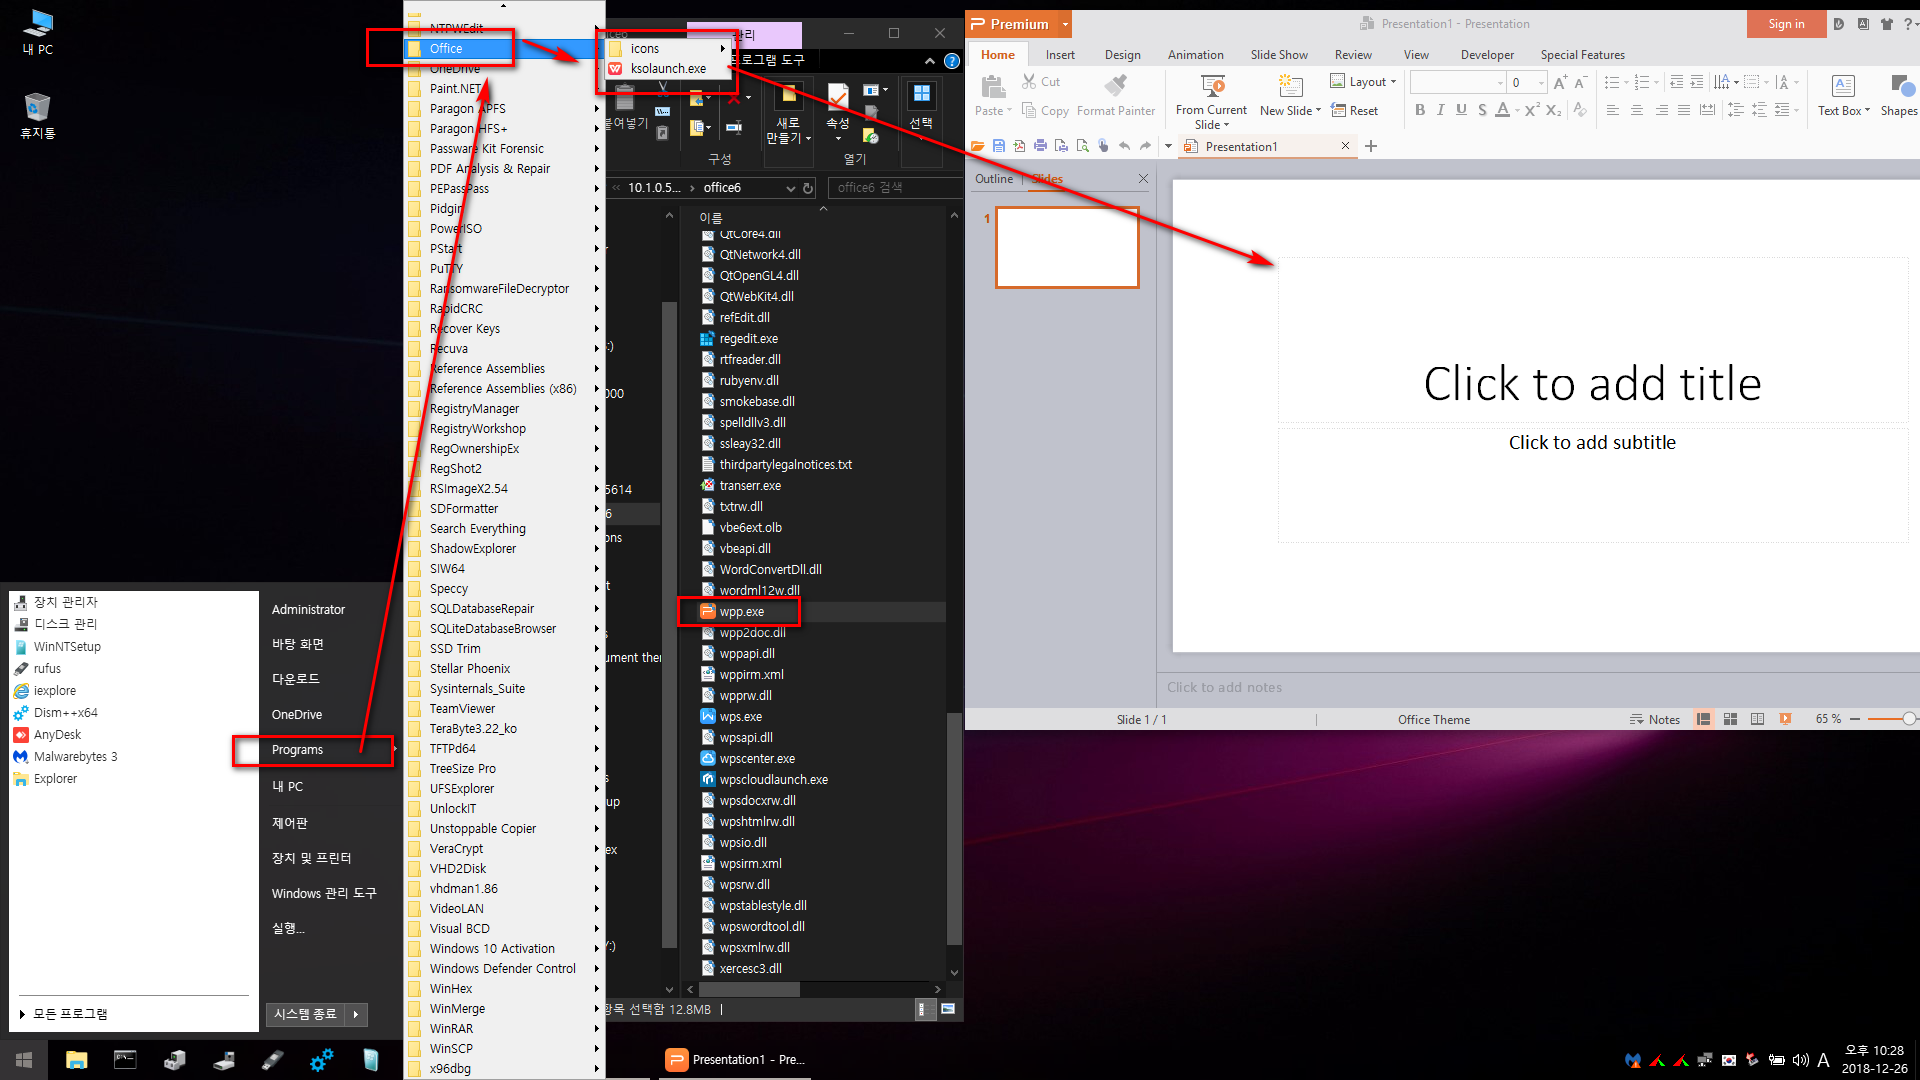This screenshot has height=1080, width=1920.
Task: Launch ksolaunch.exe from Office submenu
Action: (667, 69)
